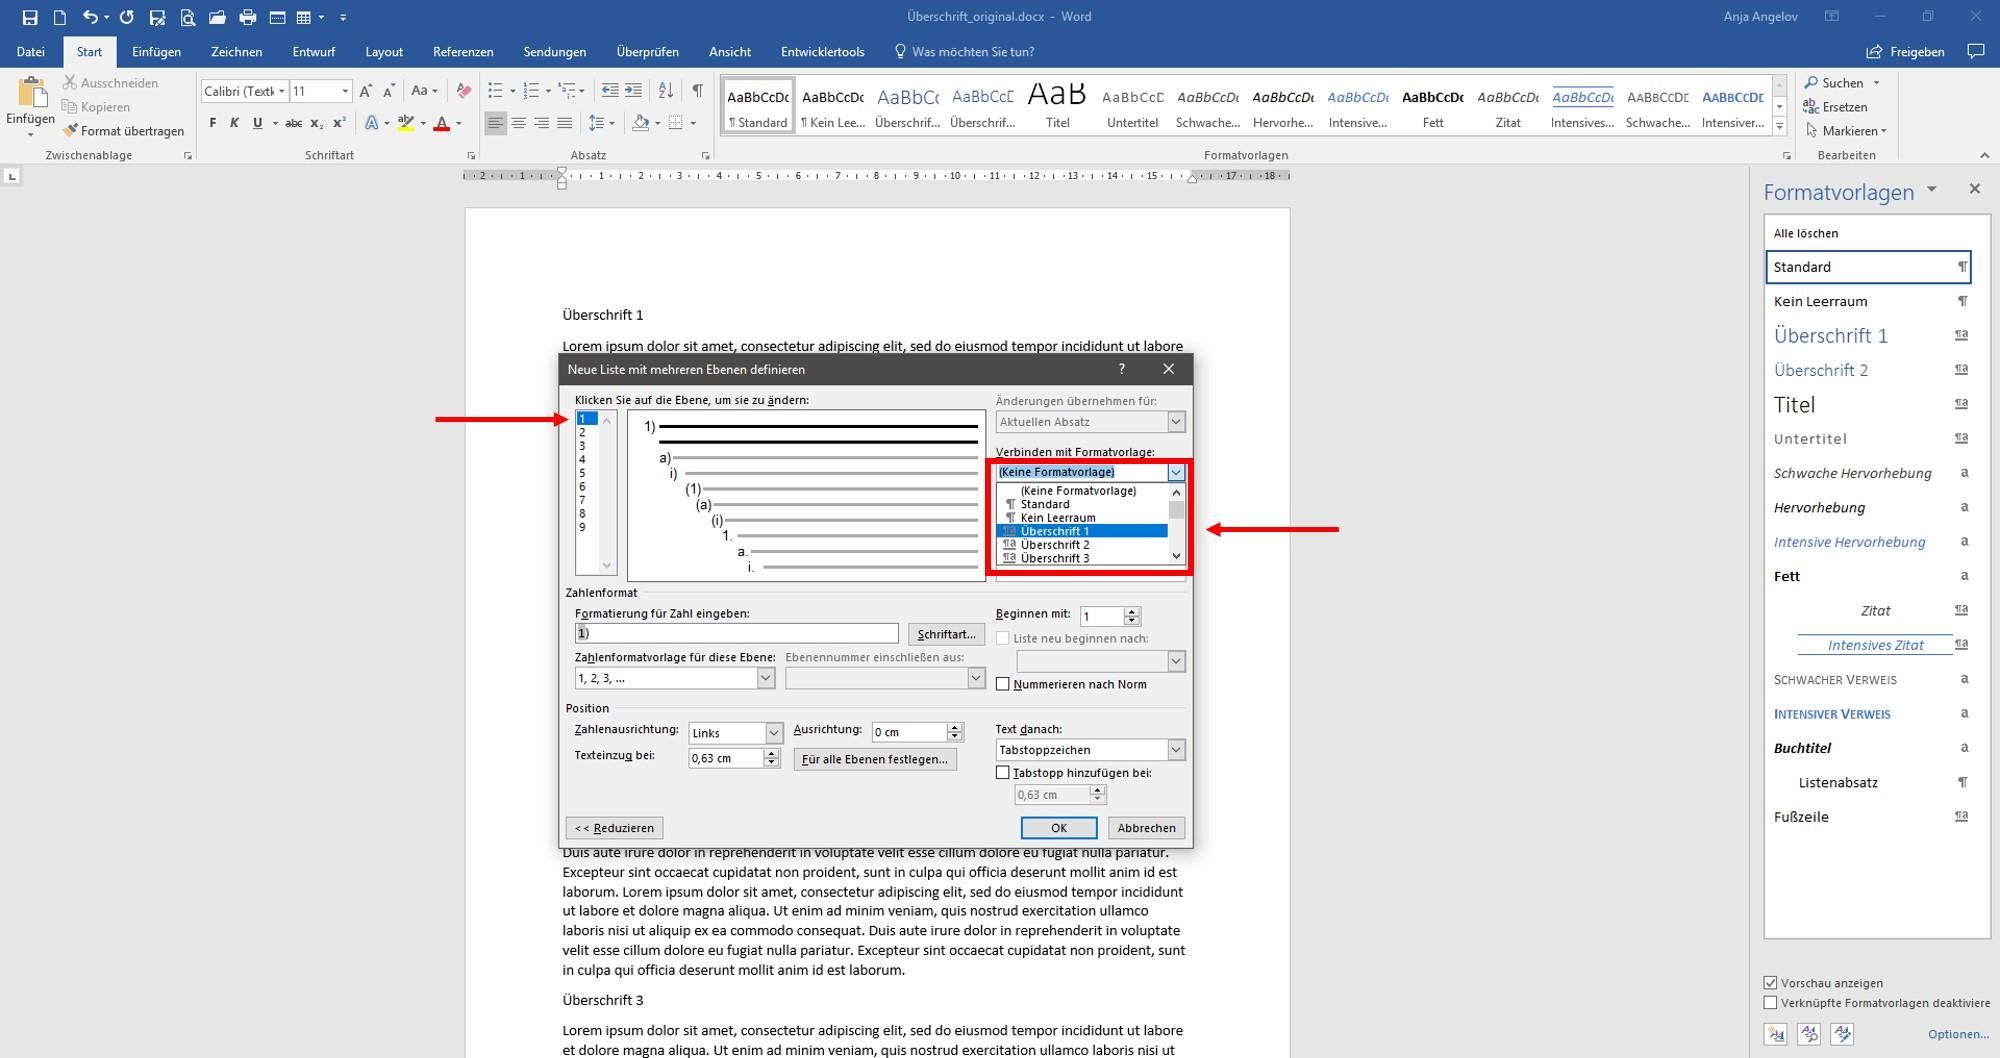Screen dimensions: 2000x1058
Task: Open Optionen link in Formatvorlagen pane
Action: tap(1958, 1034)
